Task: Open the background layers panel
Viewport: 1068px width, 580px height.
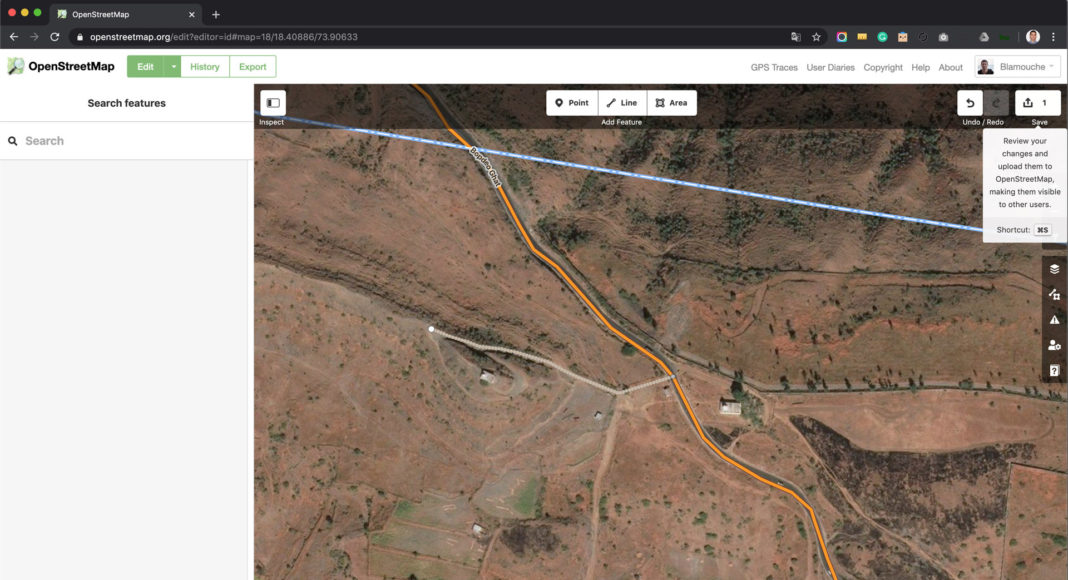Action: pos(1054,269)
